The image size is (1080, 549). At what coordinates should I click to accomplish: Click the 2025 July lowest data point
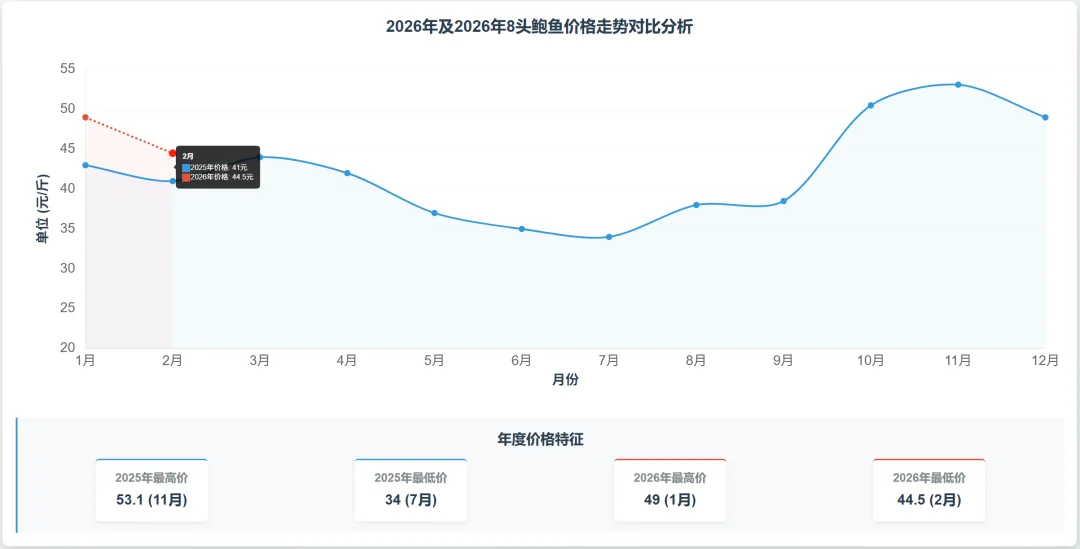(609, 237)
